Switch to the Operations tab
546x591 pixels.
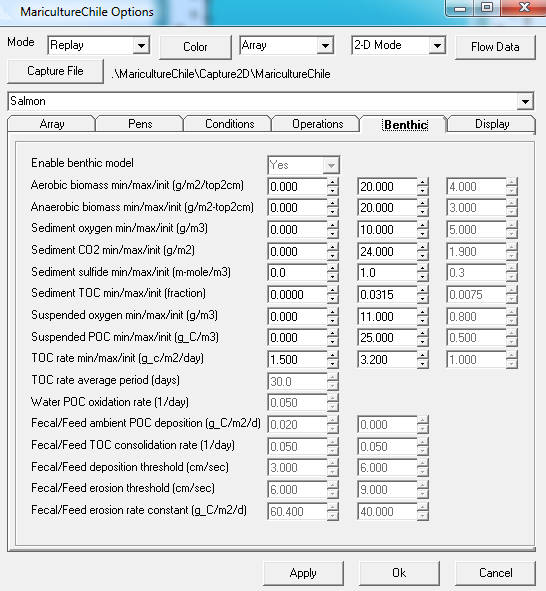318,124
